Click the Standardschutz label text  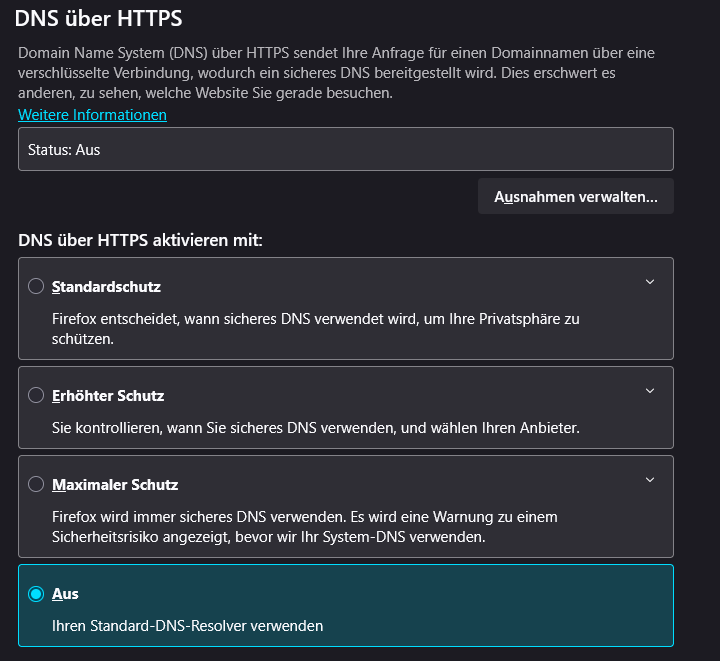coord(106,287)
